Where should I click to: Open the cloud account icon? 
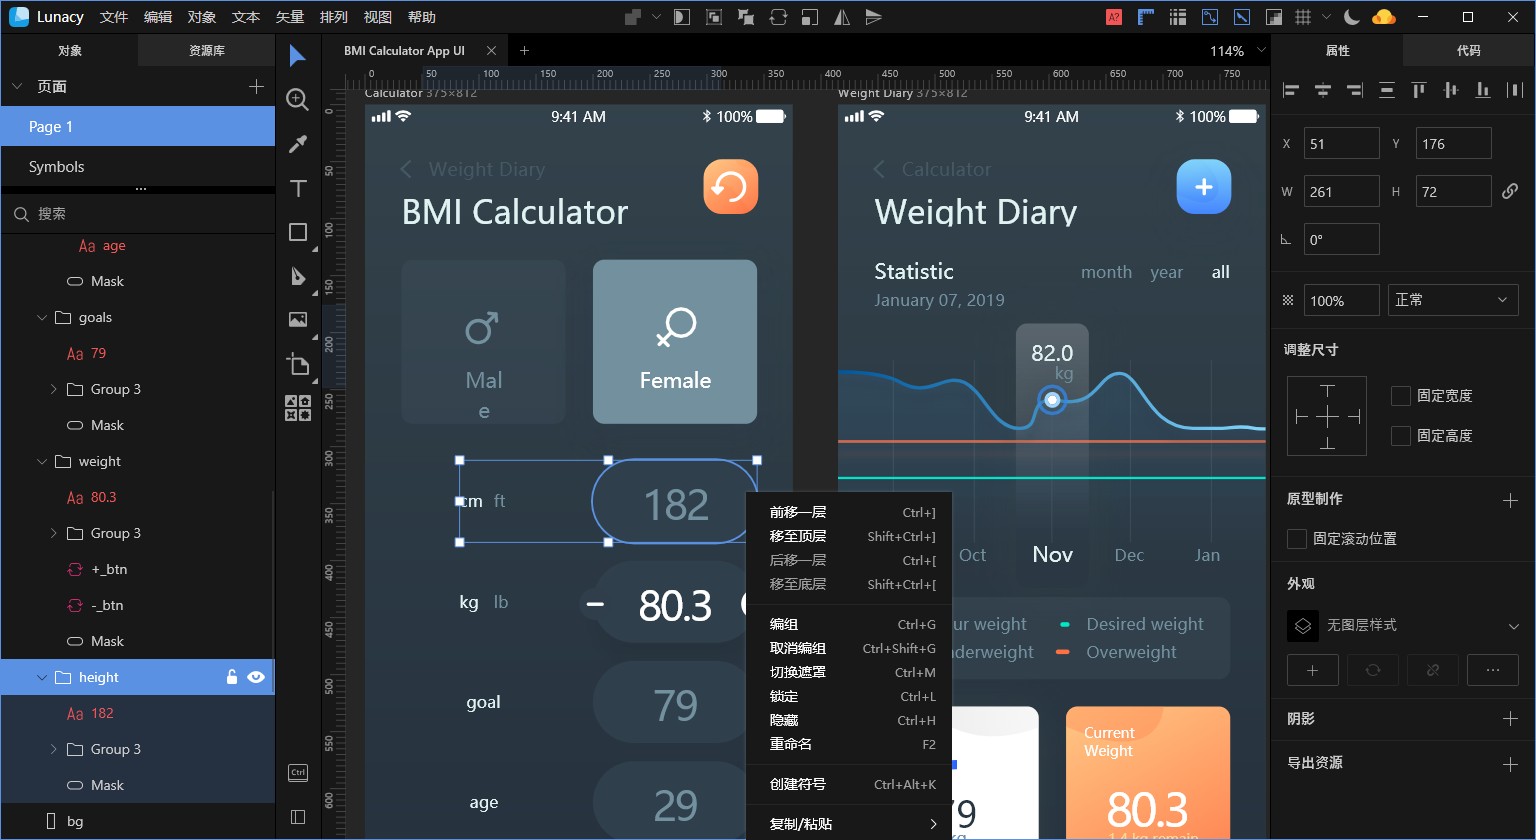1383,17
